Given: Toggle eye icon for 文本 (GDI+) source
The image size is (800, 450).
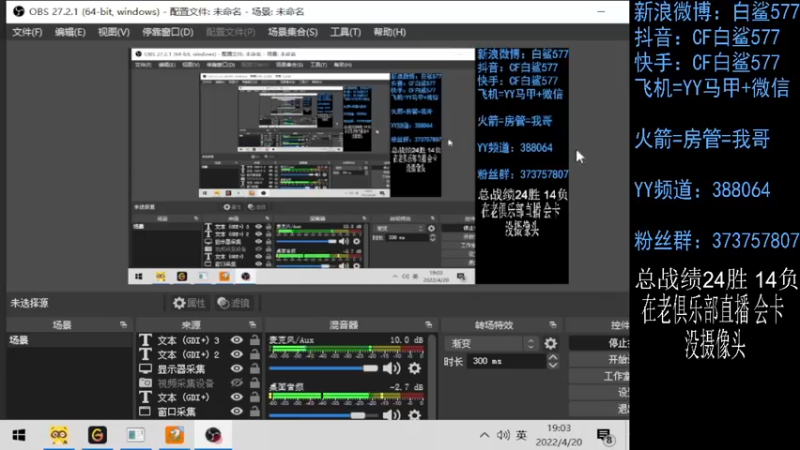Looking at the screenshot, I should 236,397.
